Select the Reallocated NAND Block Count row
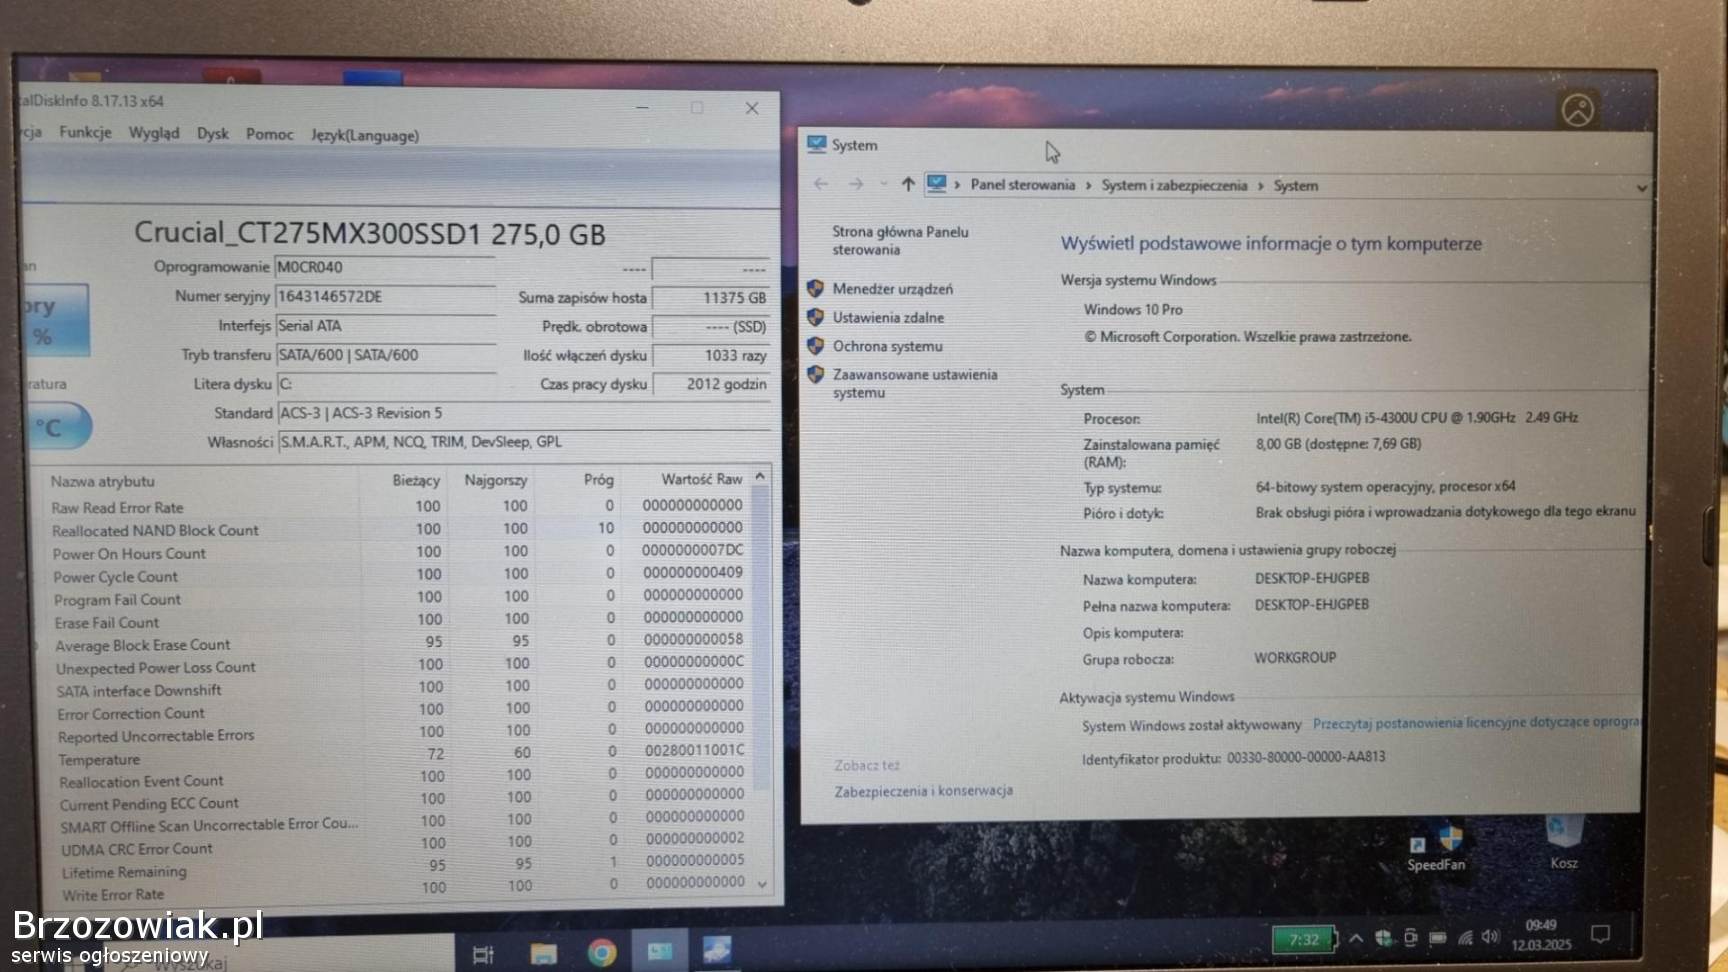 click(x=398, y=529)
